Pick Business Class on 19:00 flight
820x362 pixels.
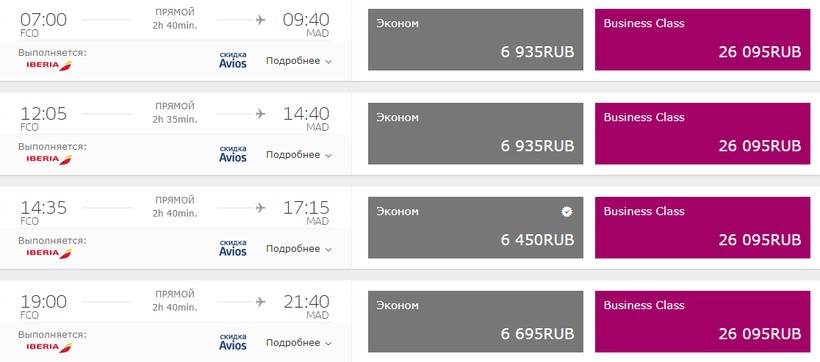[x=702, y=321]
